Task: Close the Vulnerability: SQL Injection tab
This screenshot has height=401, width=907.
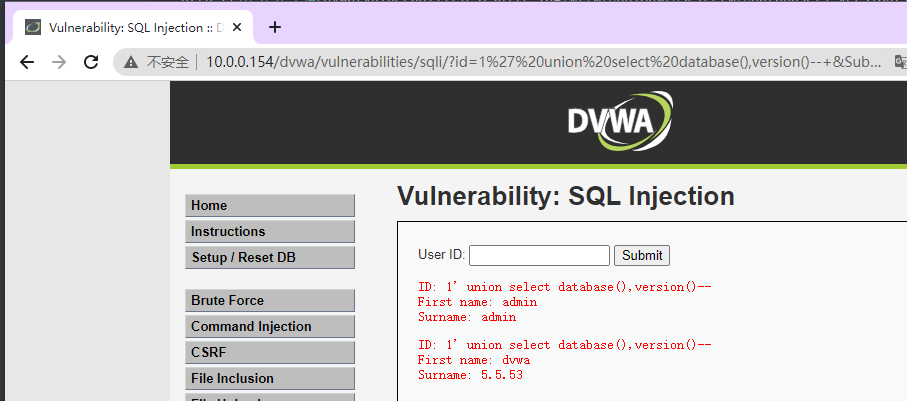Action: 236,27
